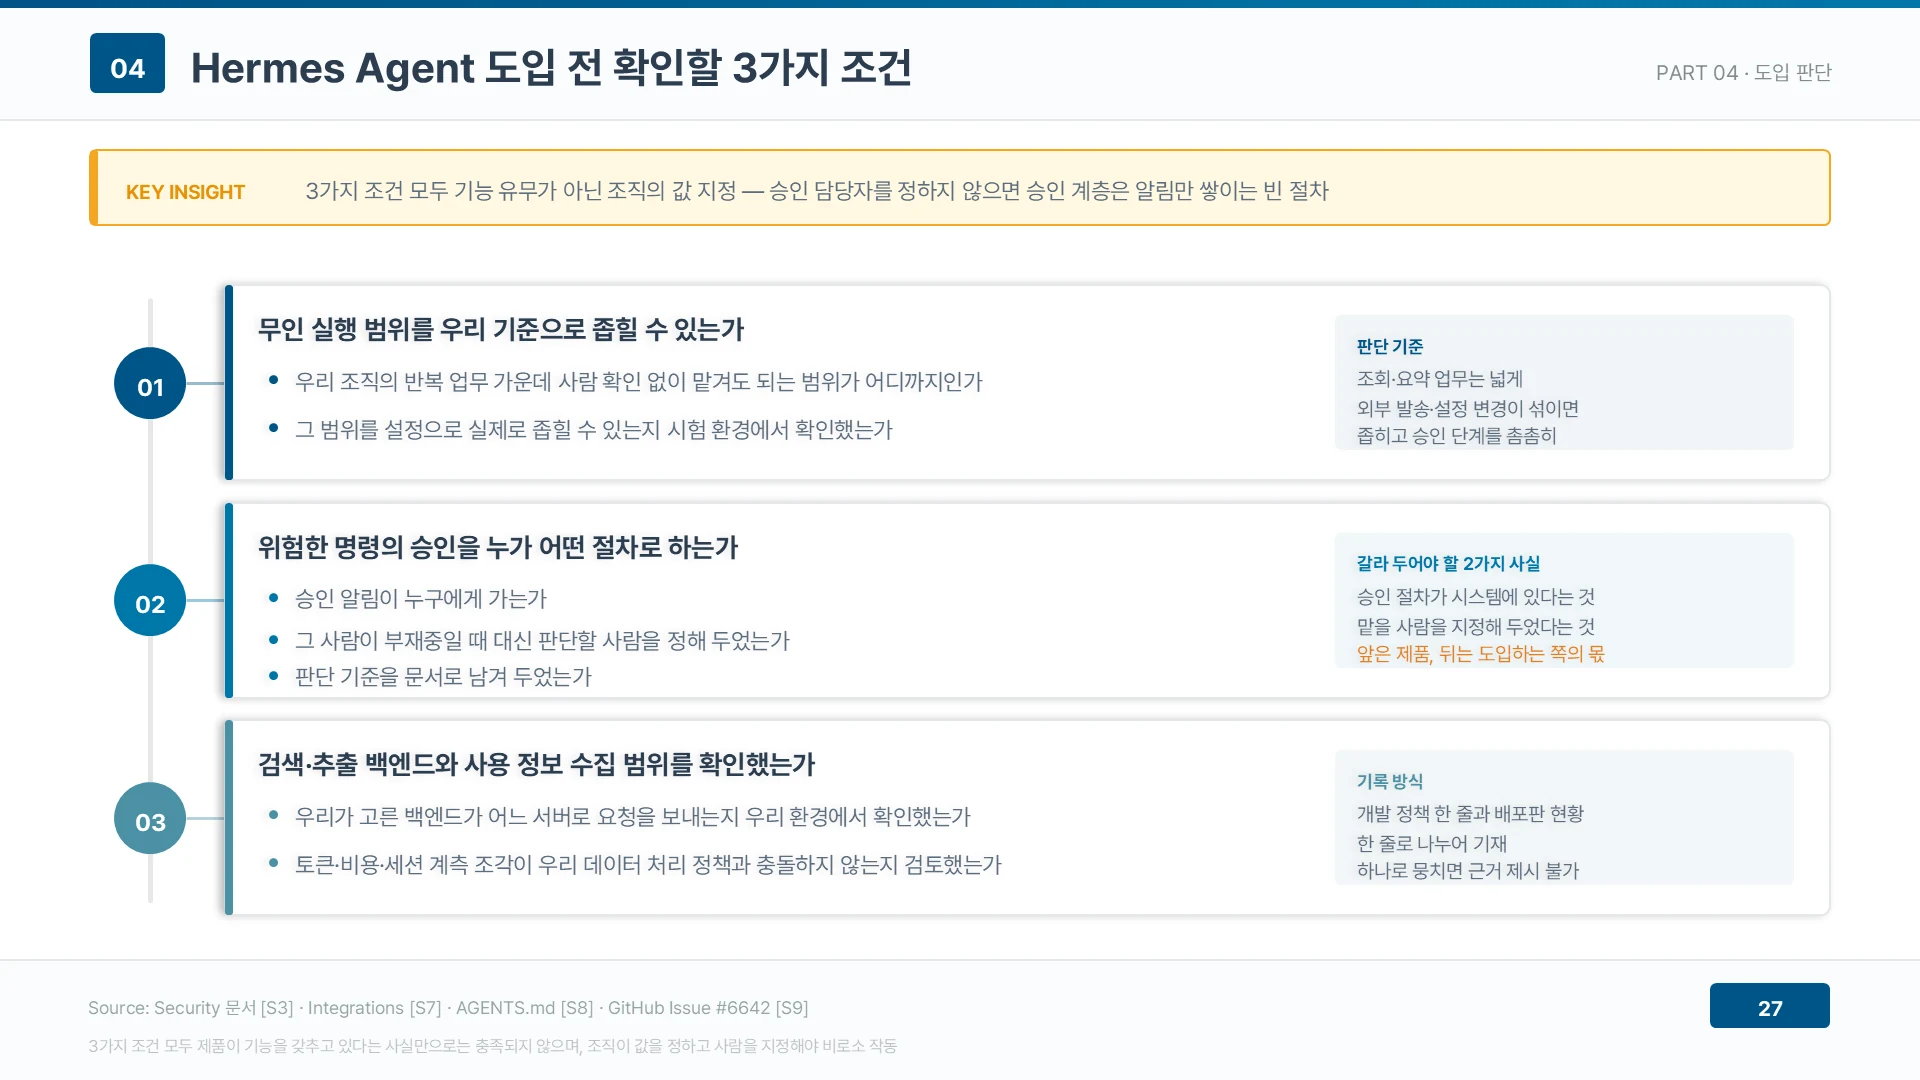The image size is (1920, 1080).
Task: Click bullet 토큰·비용·세션 계측 조각이
Action: (x=648, y=864)
